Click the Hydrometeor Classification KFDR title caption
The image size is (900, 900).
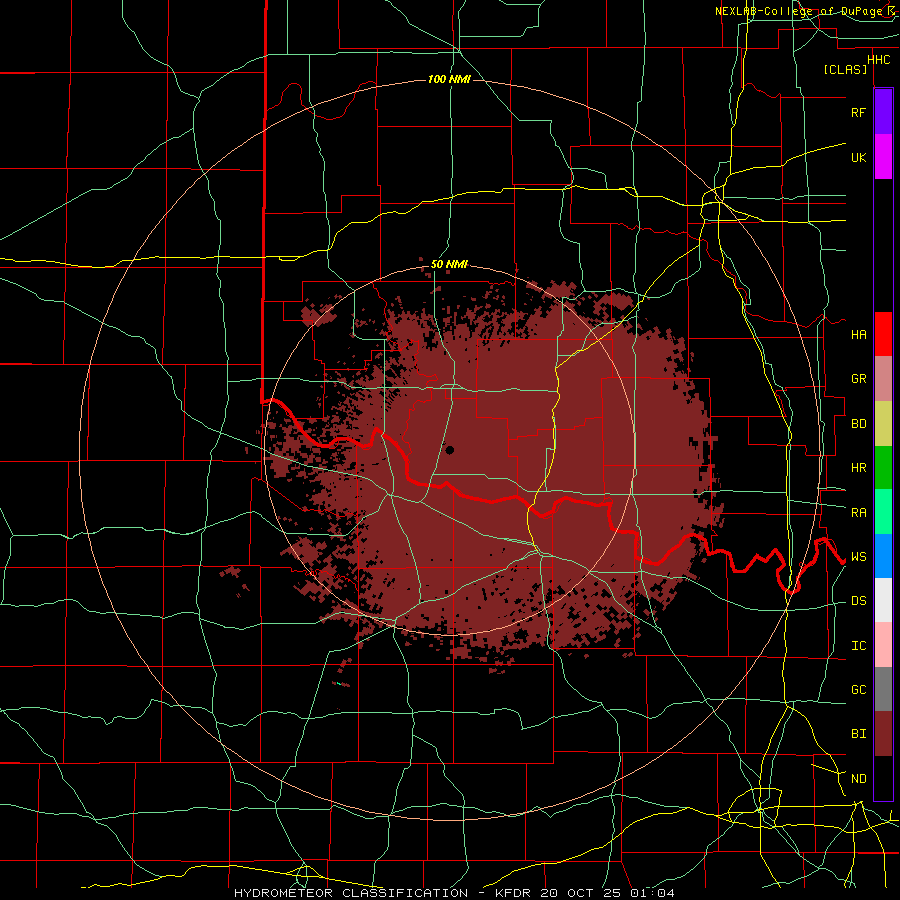point(454,893)
